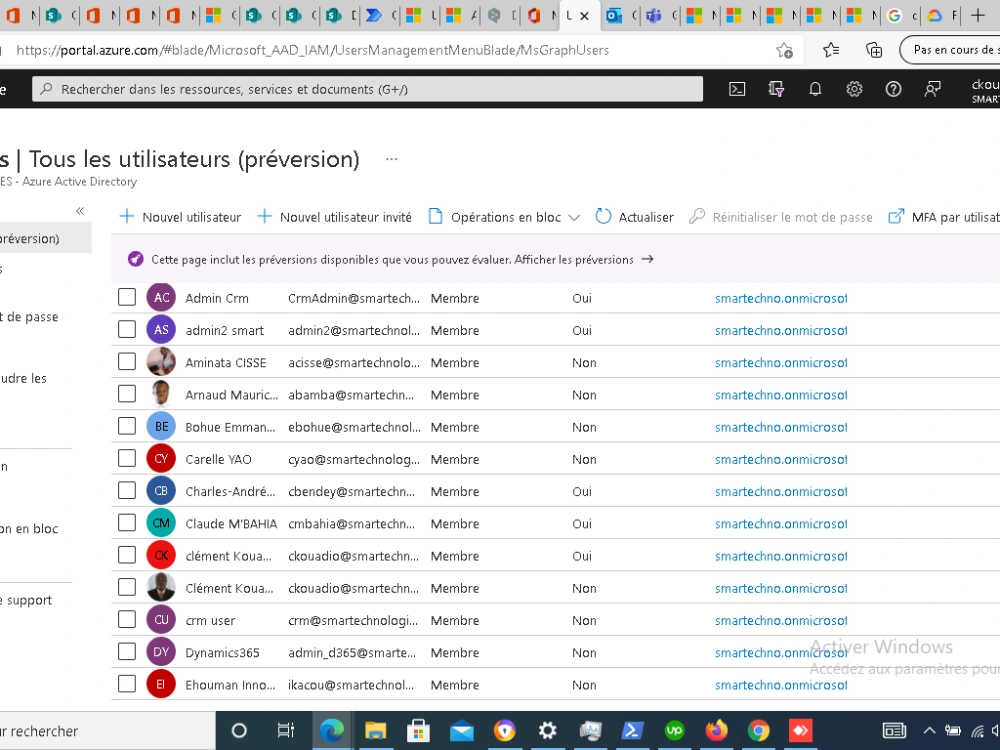Open Microsoft Edge from the taskbar
The height and width of the screenshot is (750, 1000).
click(332, 730)
